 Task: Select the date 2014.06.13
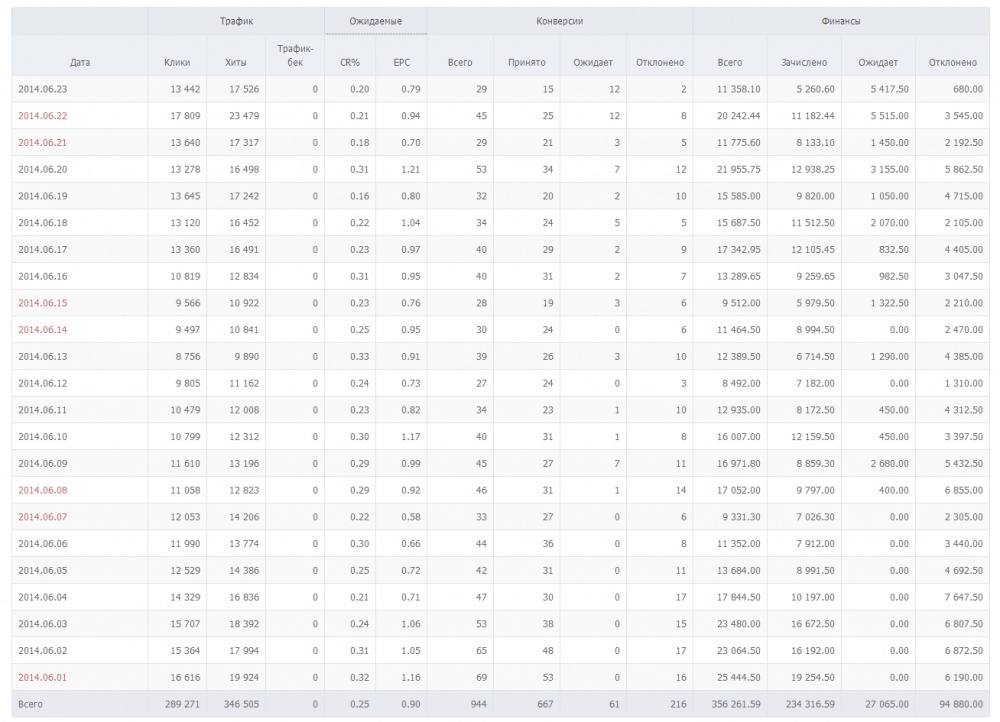(x=43, y=357)
